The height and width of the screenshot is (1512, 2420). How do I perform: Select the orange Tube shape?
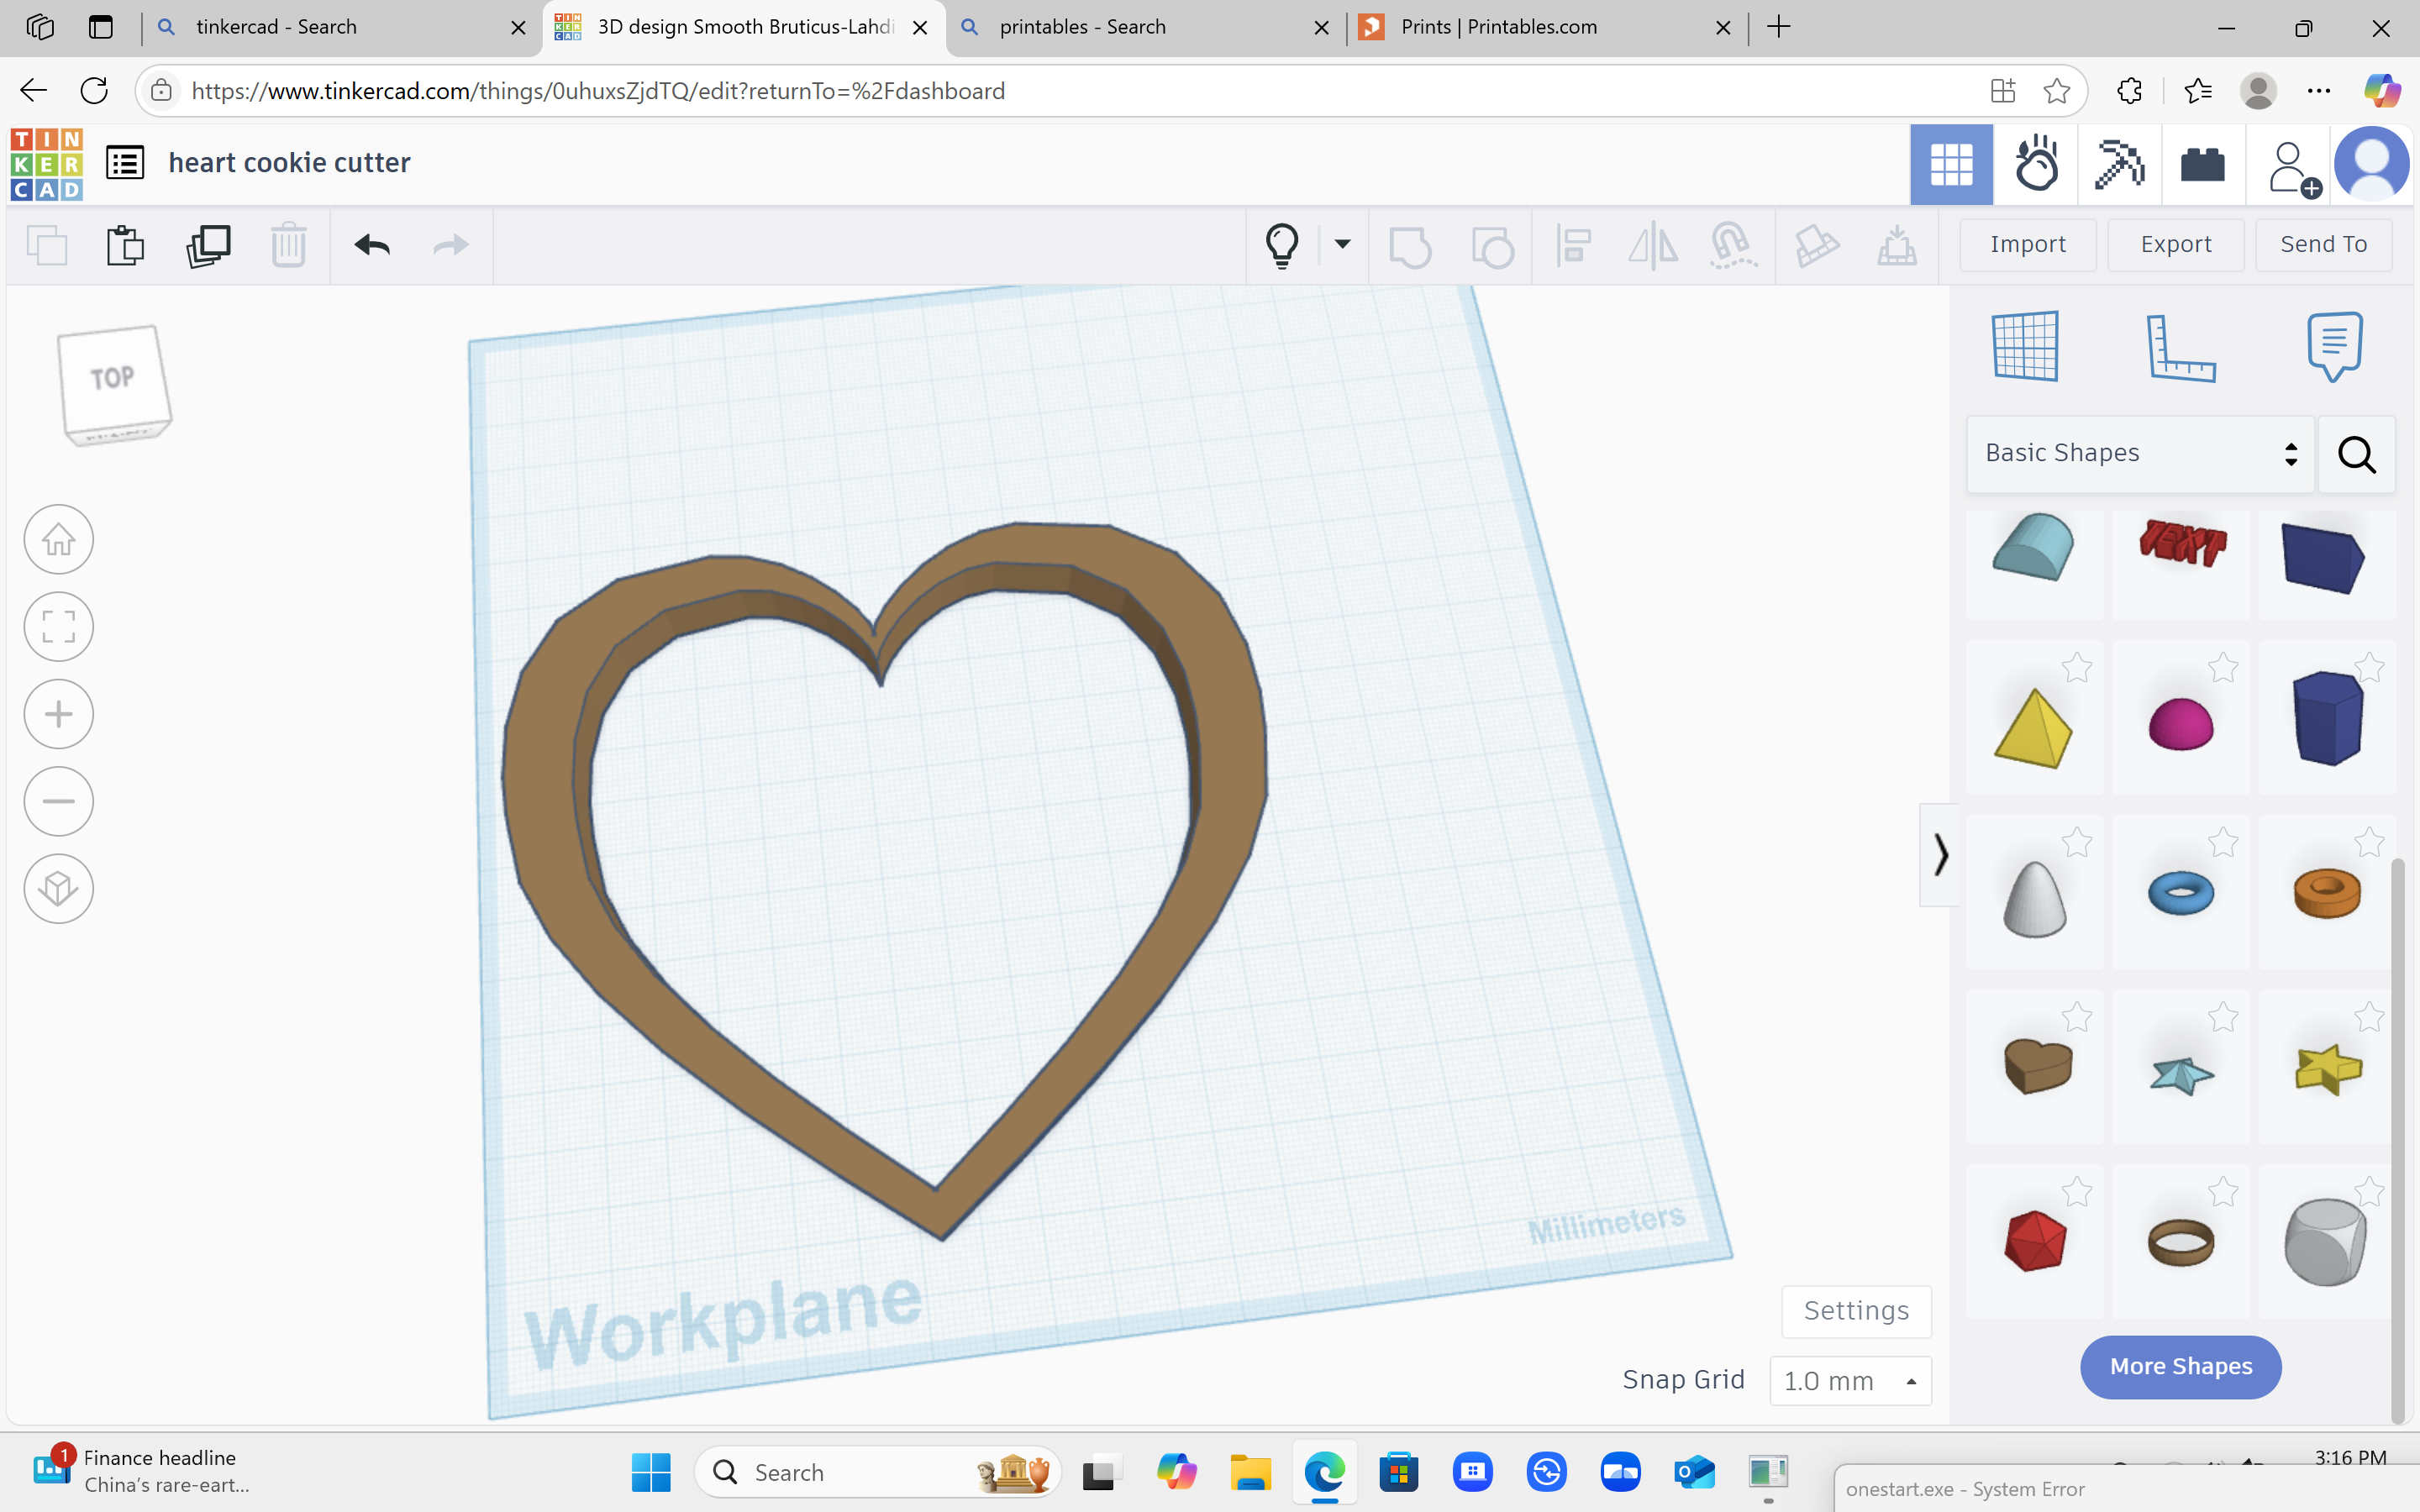(2326, 892)
